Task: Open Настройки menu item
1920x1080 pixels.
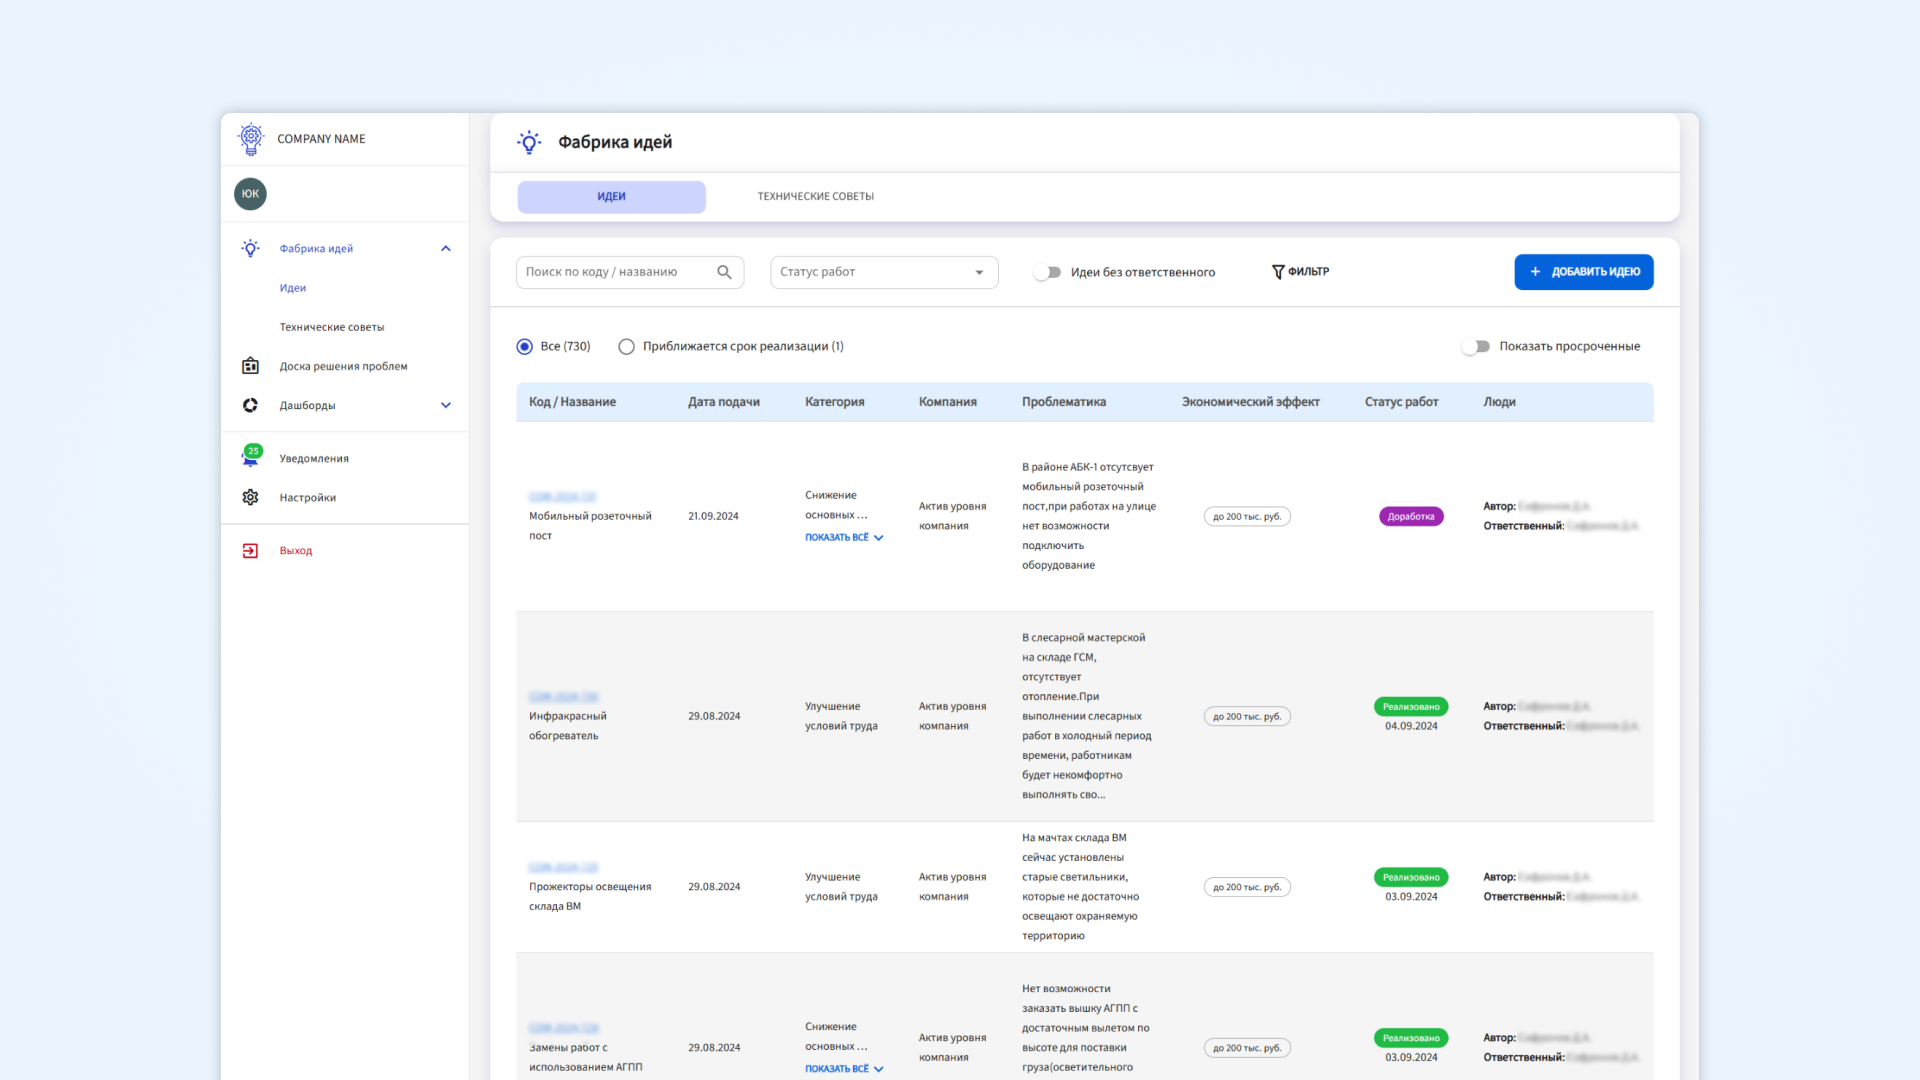Action: tap(308, 497)
